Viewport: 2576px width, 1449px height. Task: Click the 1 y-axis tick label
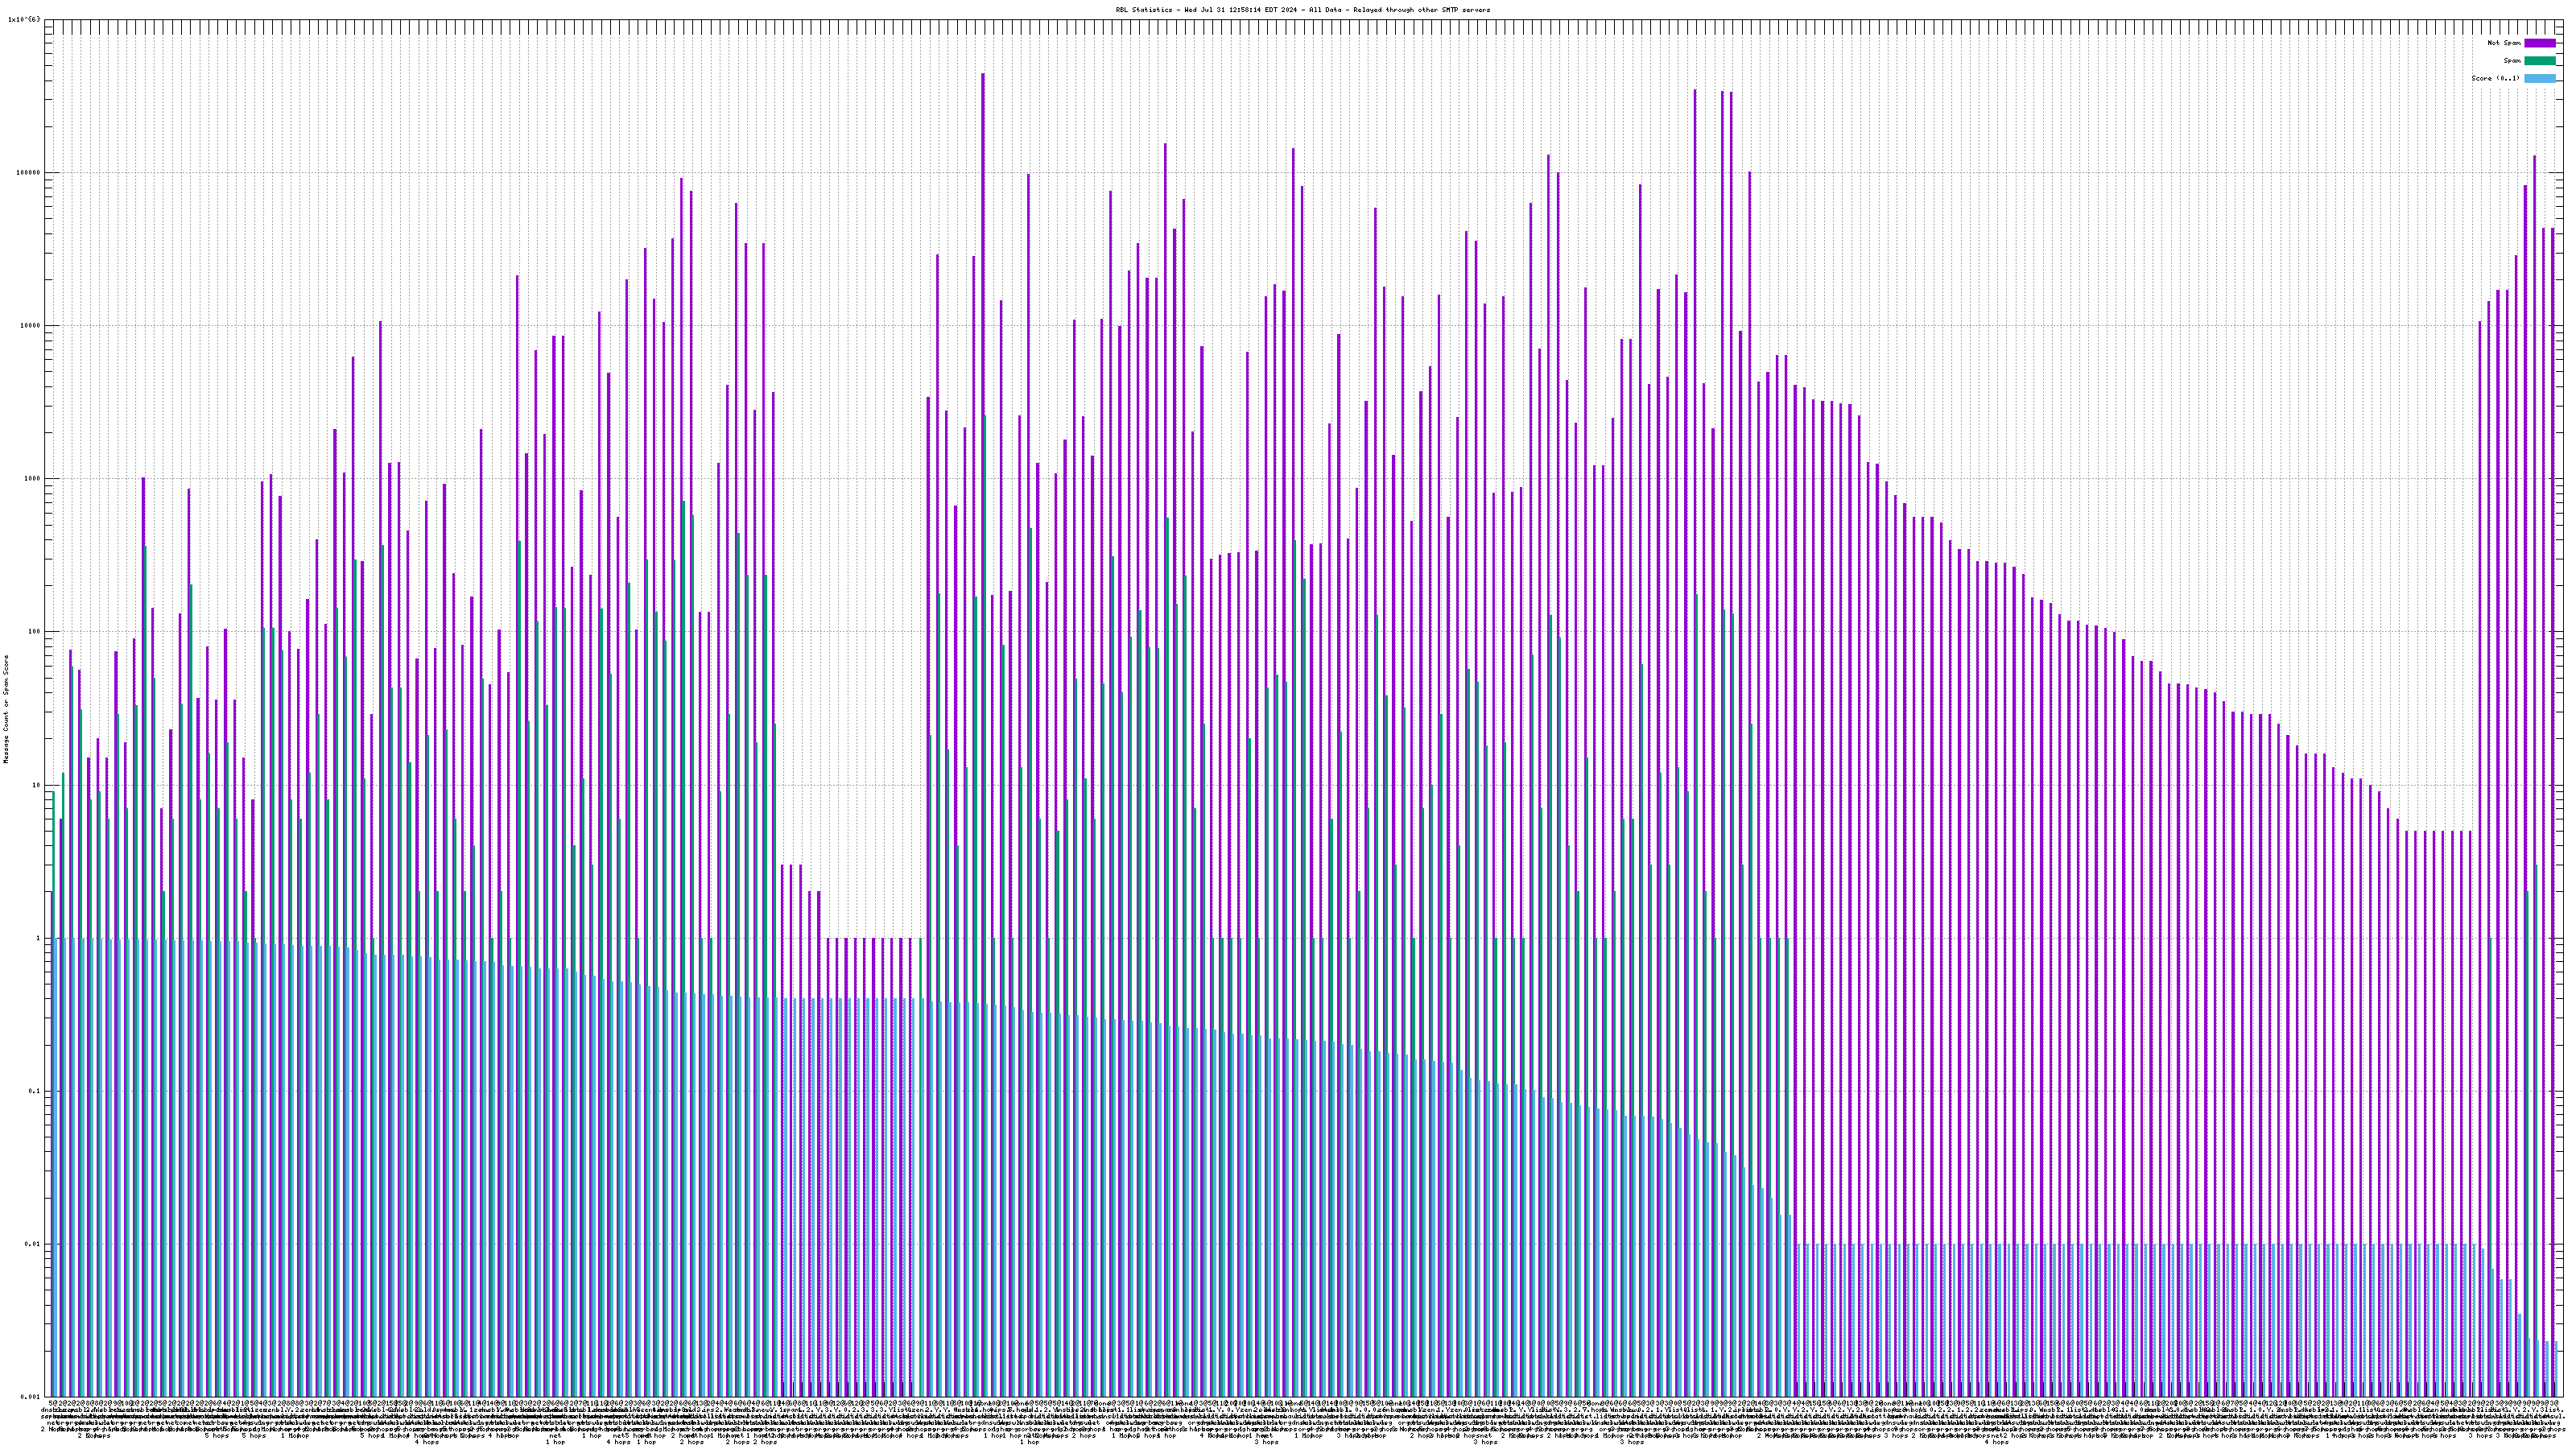[39, 938]
